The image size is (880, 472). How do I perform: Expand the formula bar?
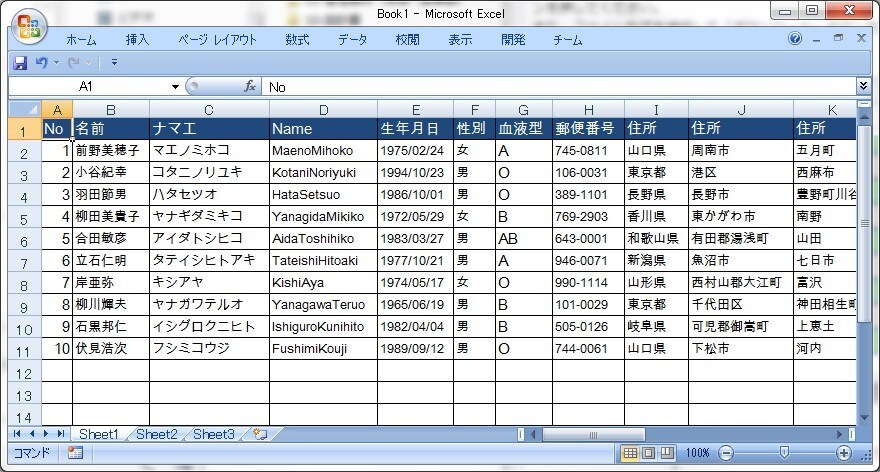pyautogui.click(x=863, y=86)
